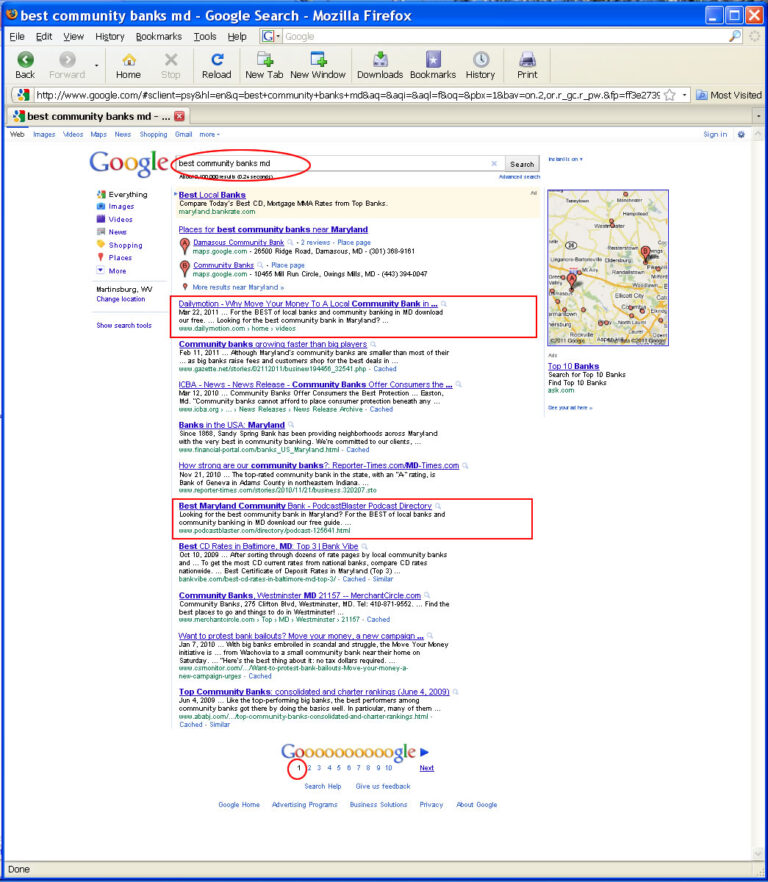Screen dimensions: 768x882
Task: Bookmark the page with the address-bar star
Action: 670,95
